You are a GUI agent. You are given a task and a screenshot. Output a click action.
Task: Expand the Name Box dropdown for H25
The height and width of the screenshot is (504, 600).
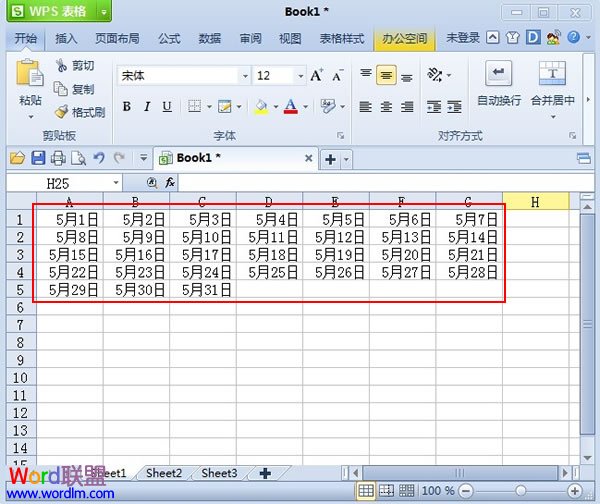pos(116,183)
